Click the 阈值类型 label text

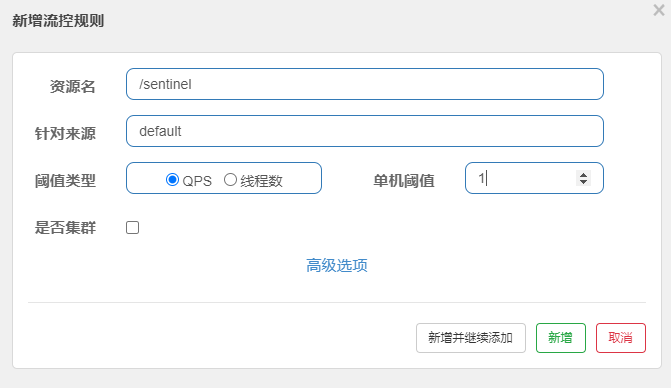65,181
